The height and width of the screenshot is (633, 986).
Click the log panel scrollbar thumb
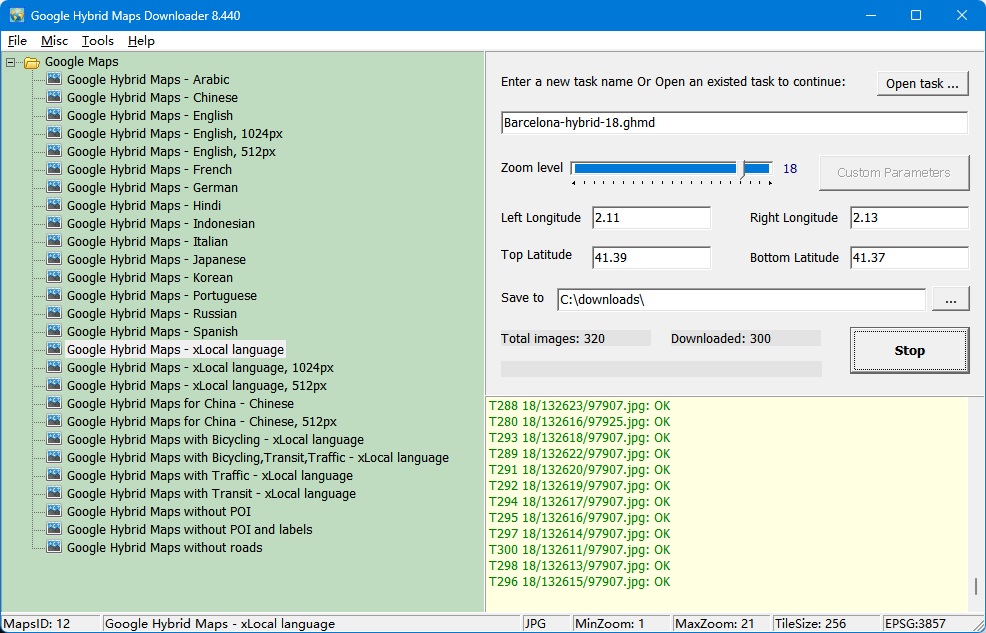(x=976, y=586)
